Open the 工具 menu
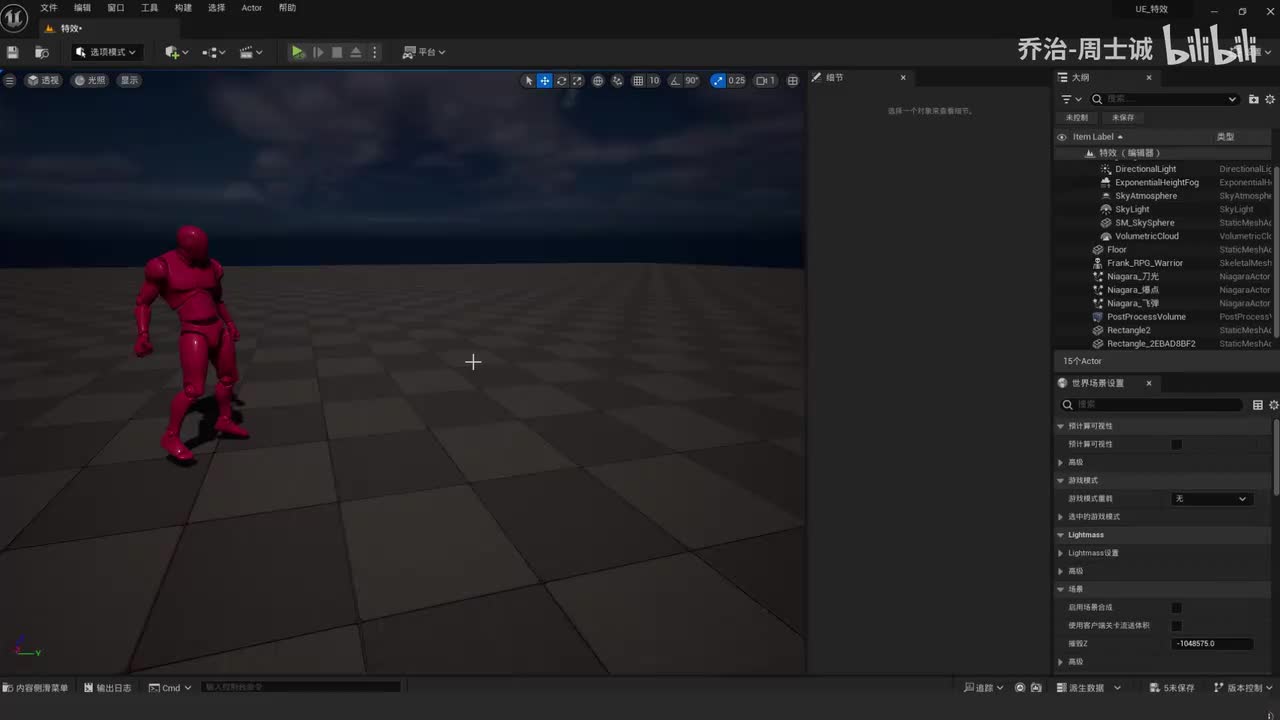 point(149,8)
